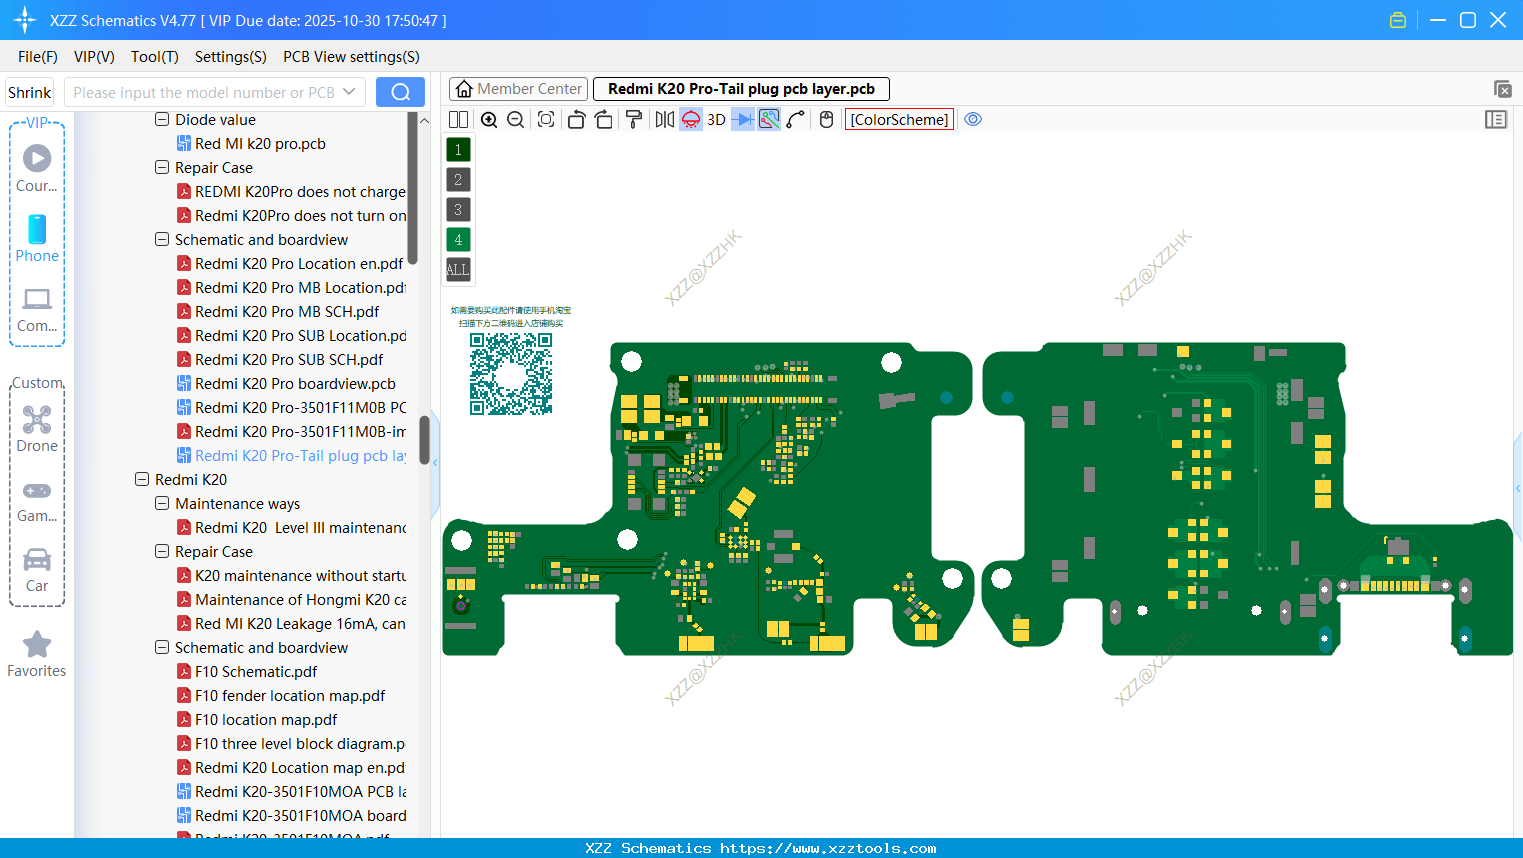The image size is (1523, 858).
Task: Show only PCB layer 2
Action: (457, 179)
